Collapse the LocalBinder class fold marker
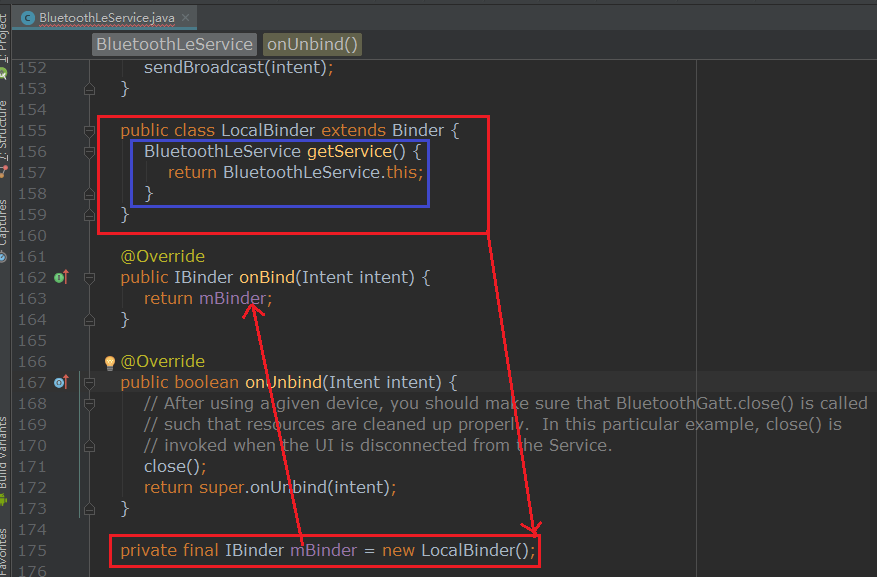The image size is (877, 577). pyautogui.click(x=89, y=131)
